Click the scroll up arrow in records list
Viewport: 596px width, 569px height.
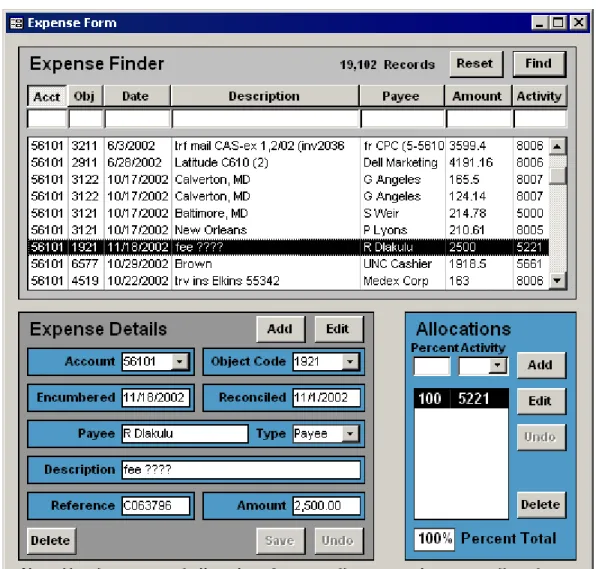click(x=557, y=146)
